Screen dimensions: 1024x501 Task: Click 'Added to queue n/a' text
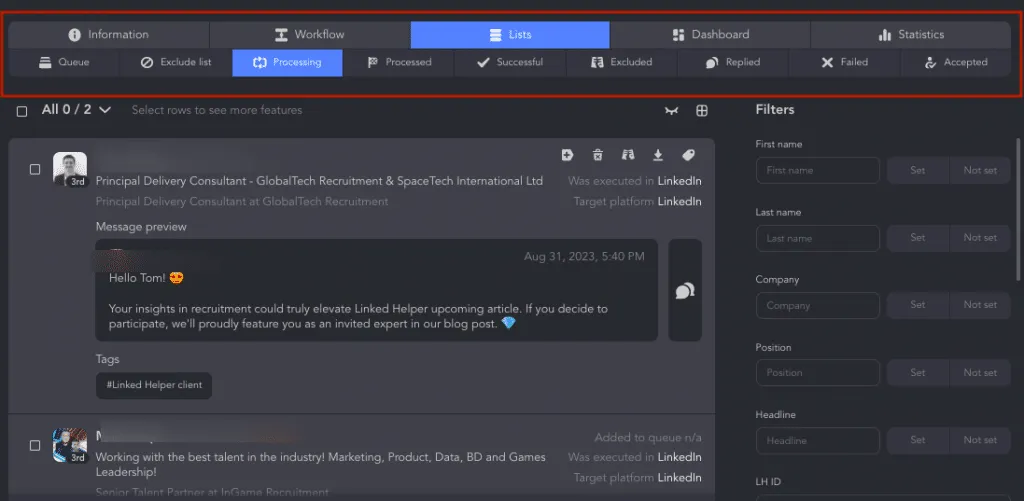click(648, 438)
